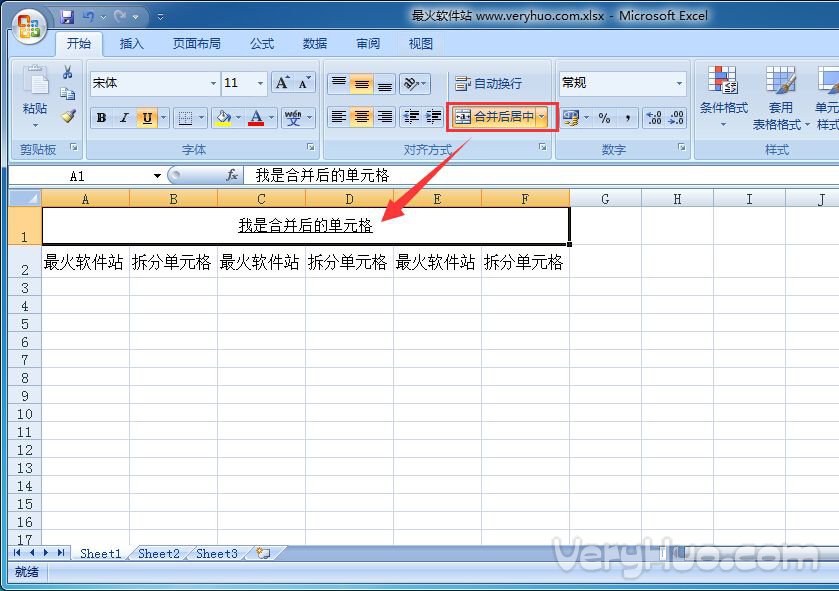
Task: Switch to the 数据 ribbon tab
Action: point(315,44)
